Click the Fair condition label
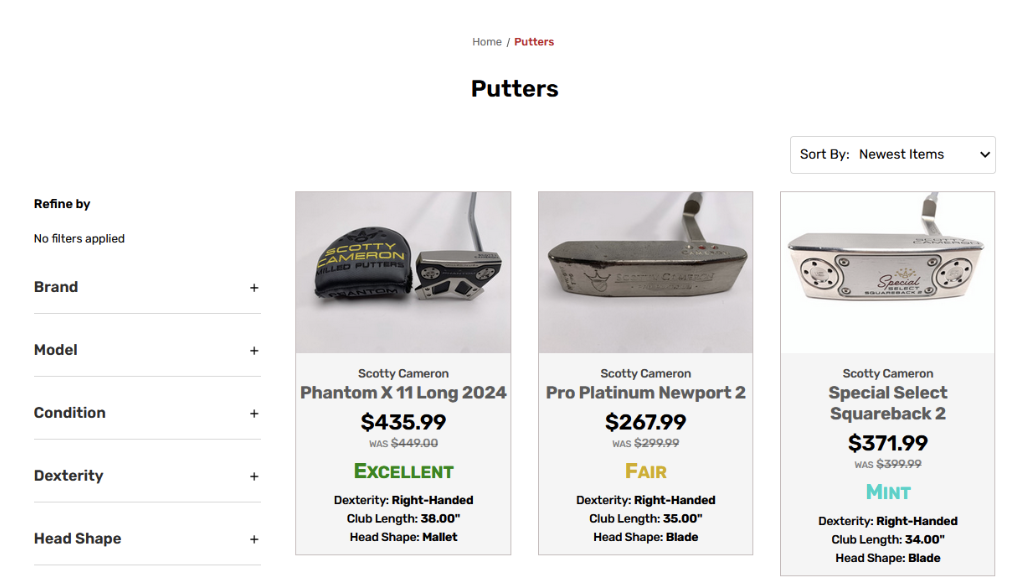 click(645, 469)
